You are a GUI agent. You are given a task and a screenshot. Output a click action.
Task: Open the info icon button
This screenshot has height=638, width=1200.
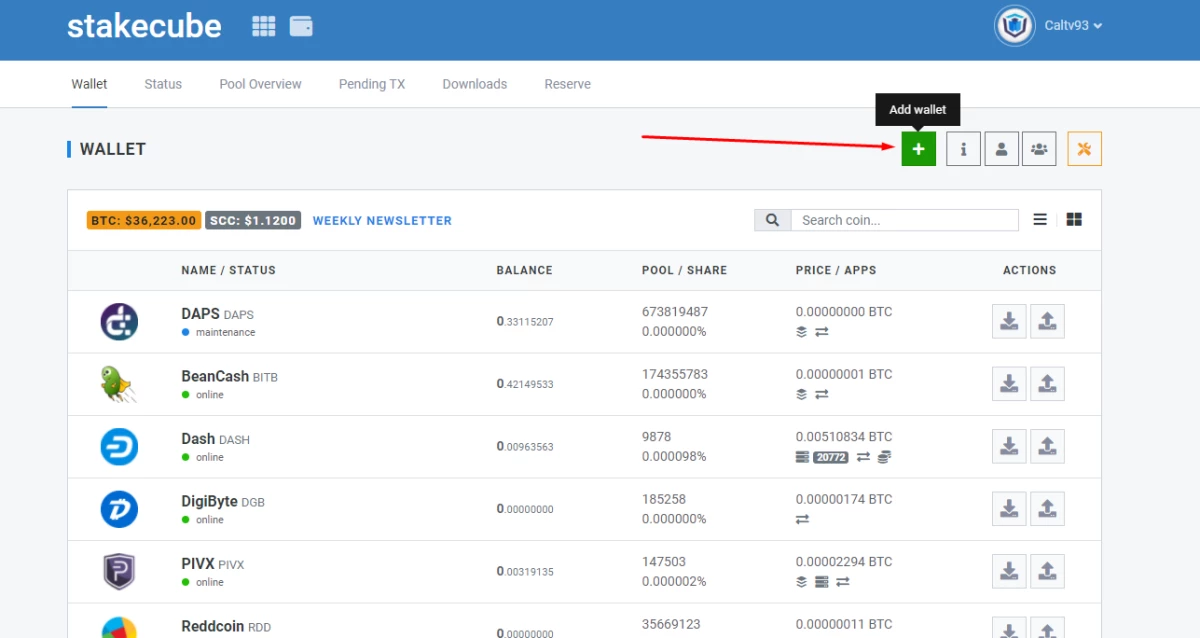pyautogui.click(x=963, y=149)
